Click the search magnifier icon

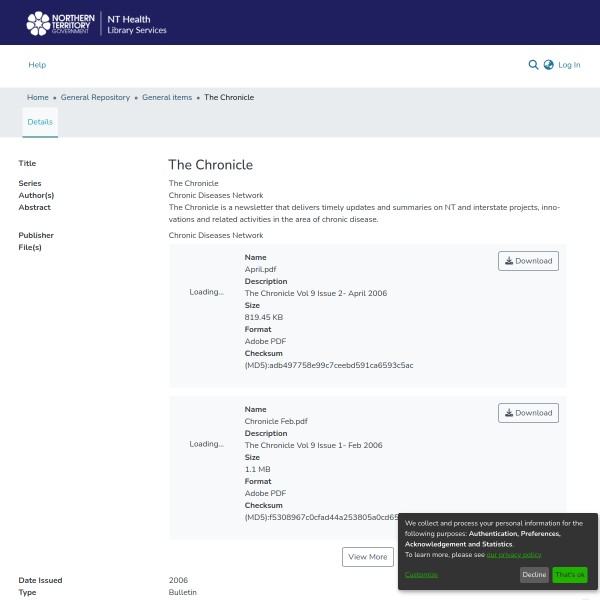coord(533,65)
